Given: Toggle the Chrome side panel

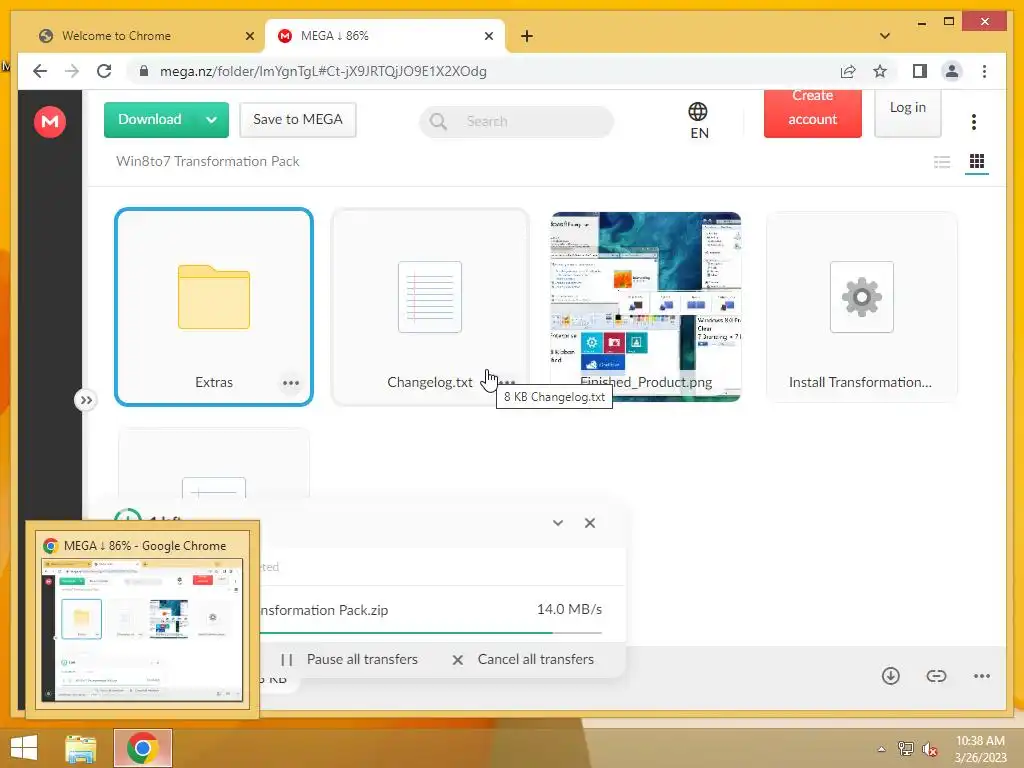Looking at the screenshot, I should (920, 71).
